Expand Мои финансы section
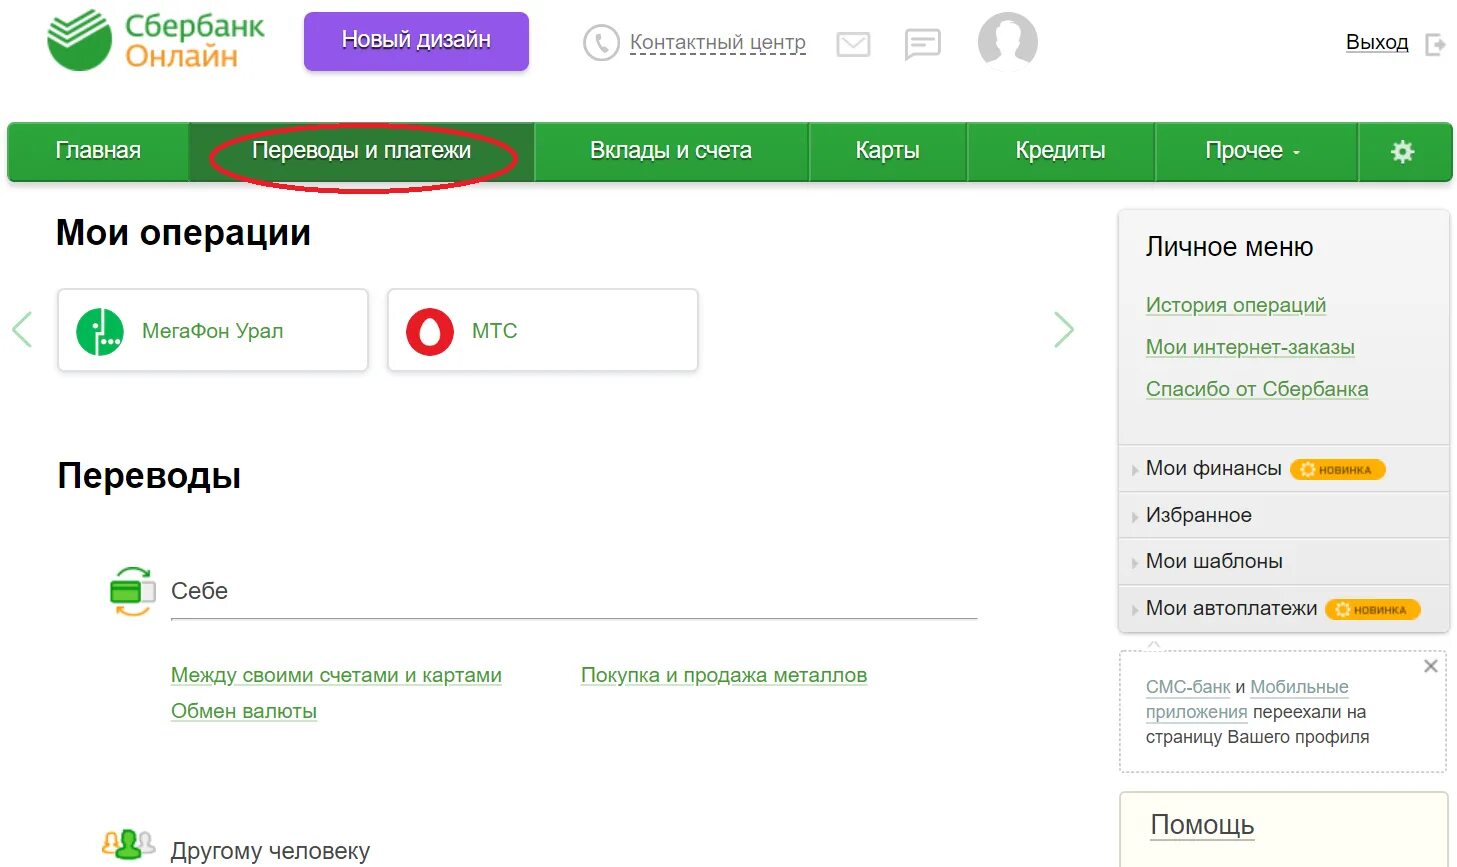This screenshot has width=1457, height=867. [1213, 468]
